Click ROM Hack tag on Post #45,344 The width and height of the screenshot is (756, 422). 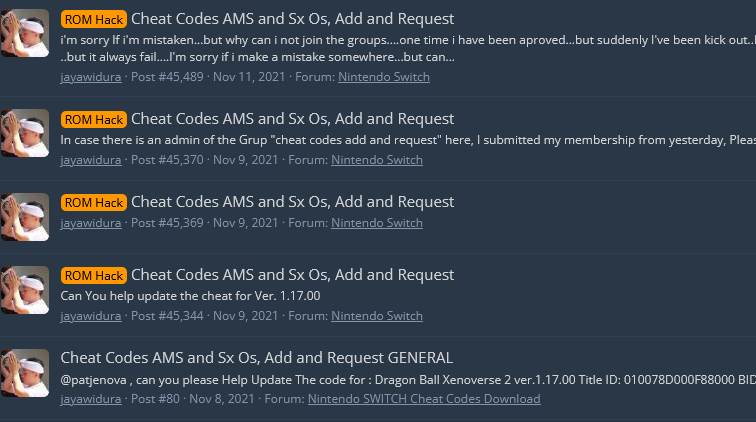point(94,275)
